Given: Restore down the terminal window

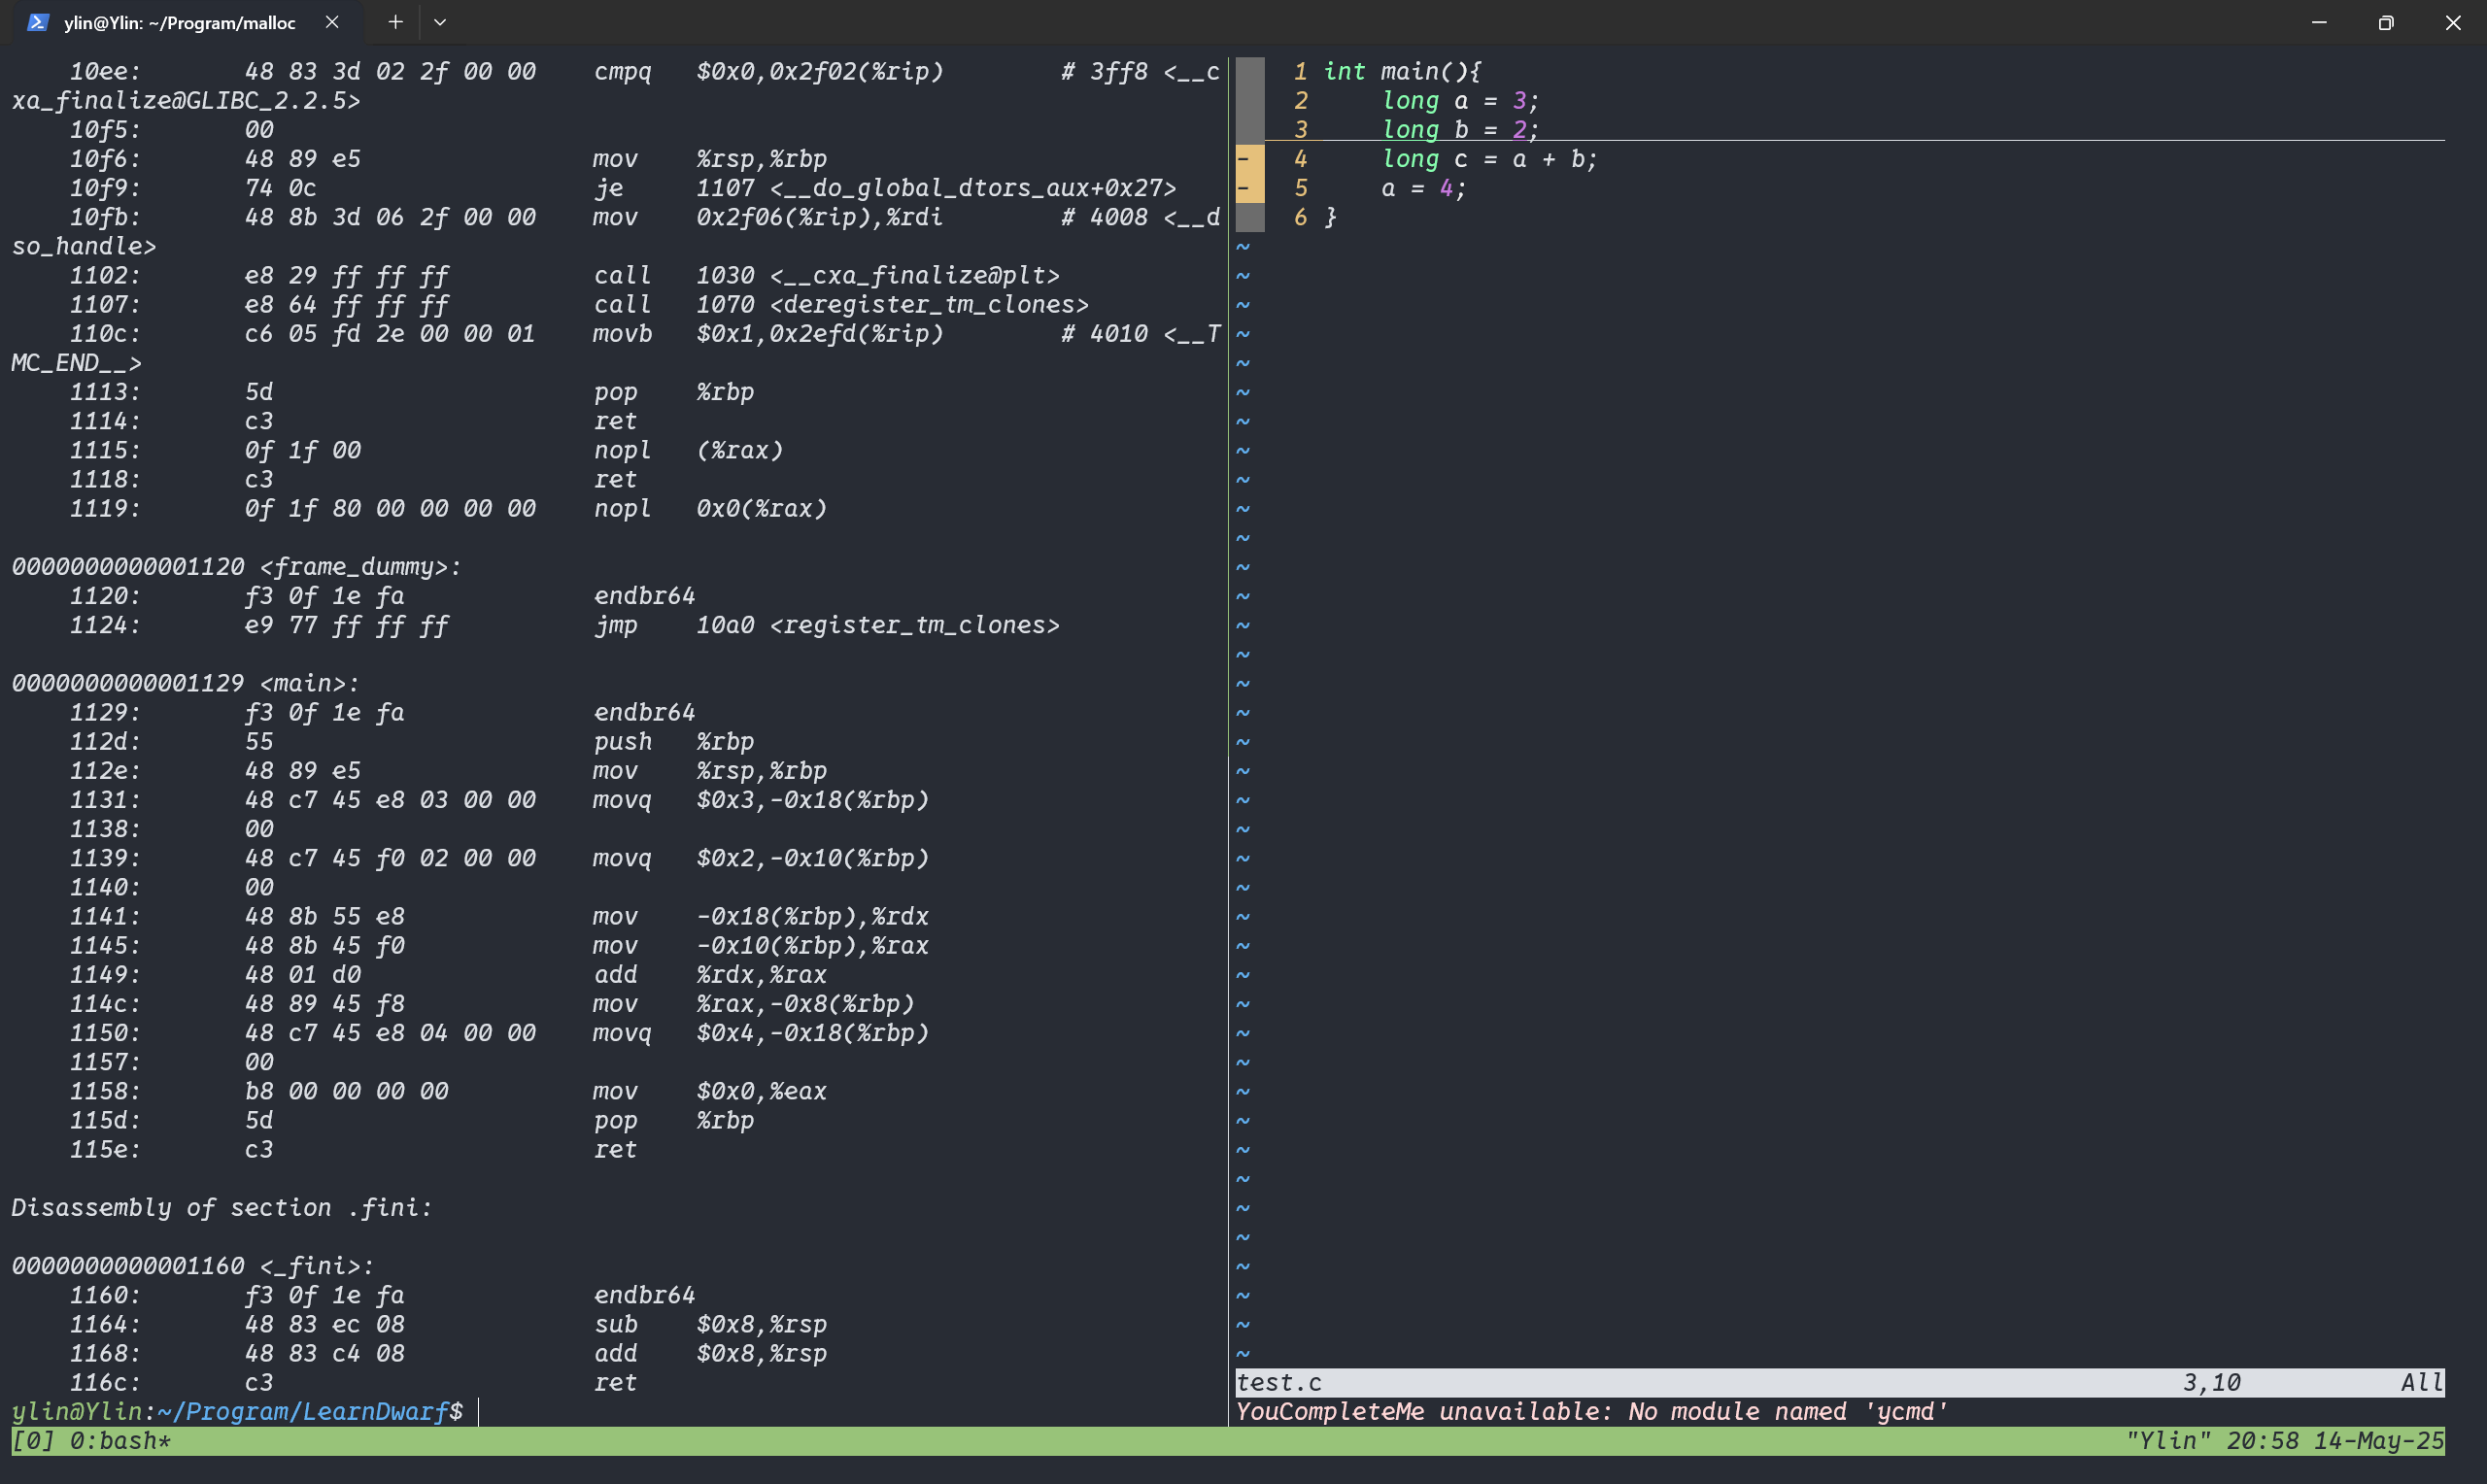Looking at the screenshot, I should 2386,22.
